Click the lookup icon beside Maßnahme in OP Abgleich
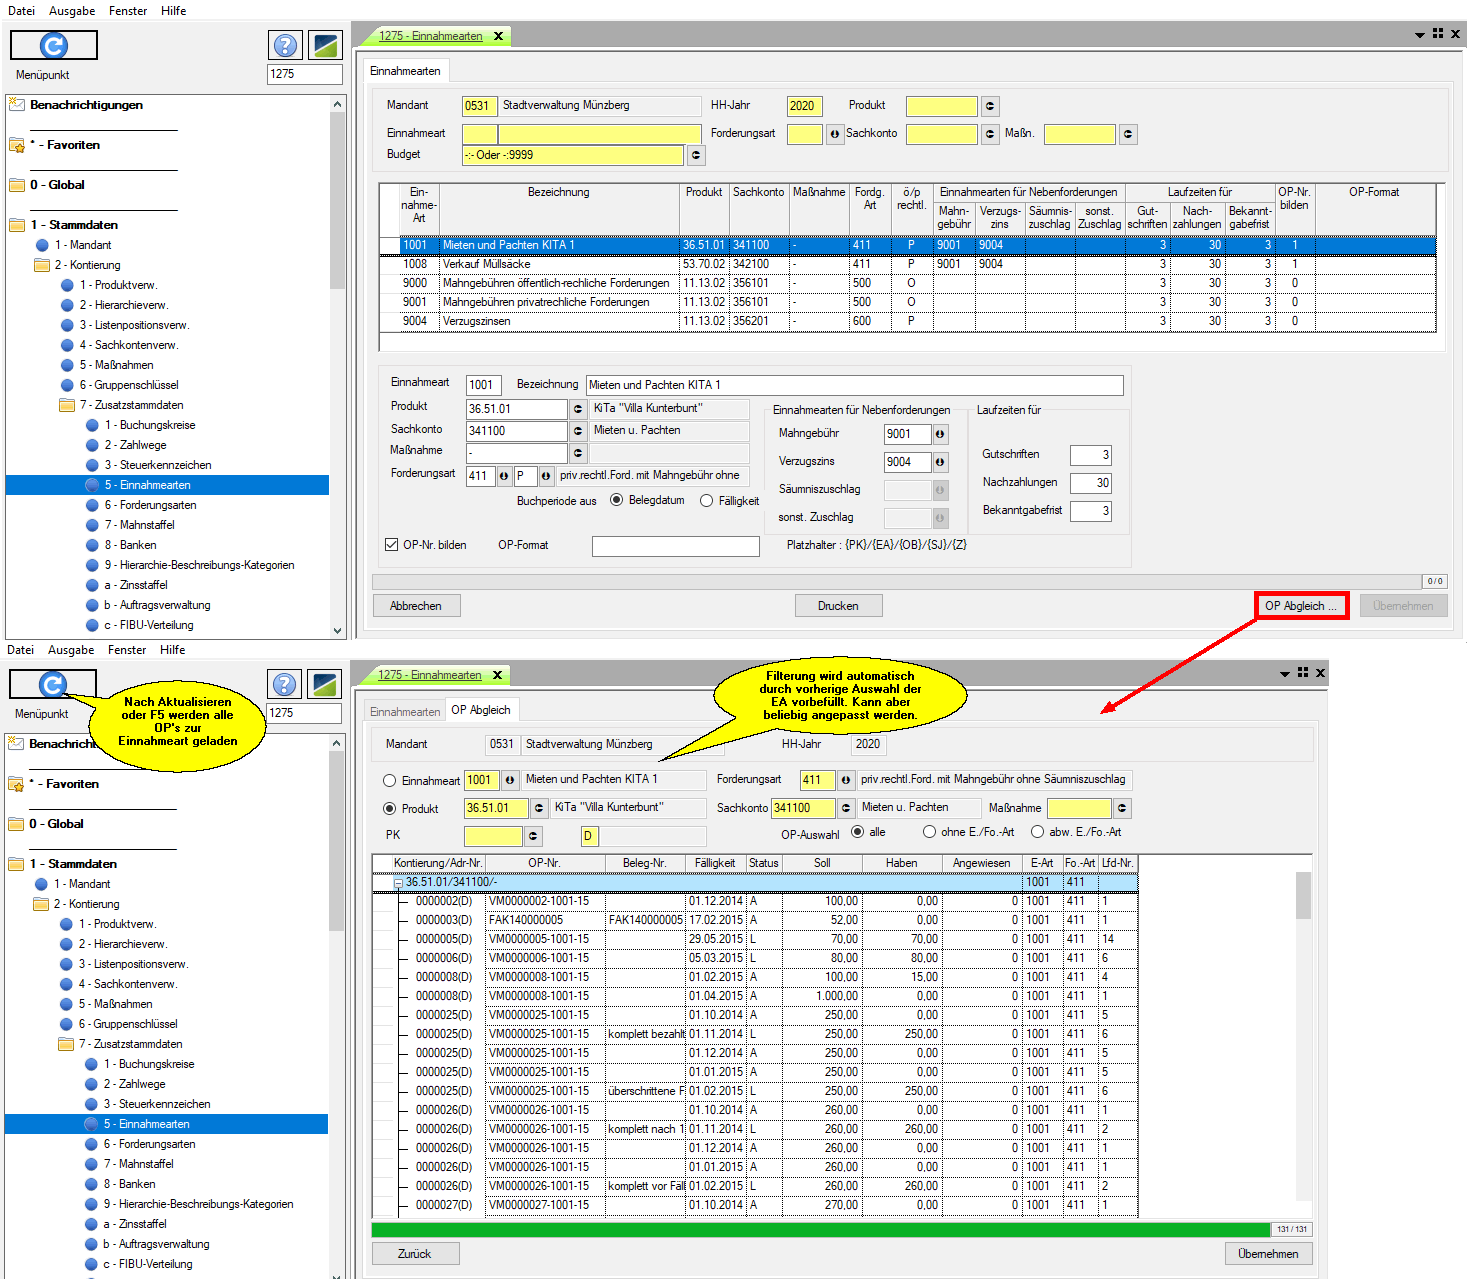 (1122, 808)
